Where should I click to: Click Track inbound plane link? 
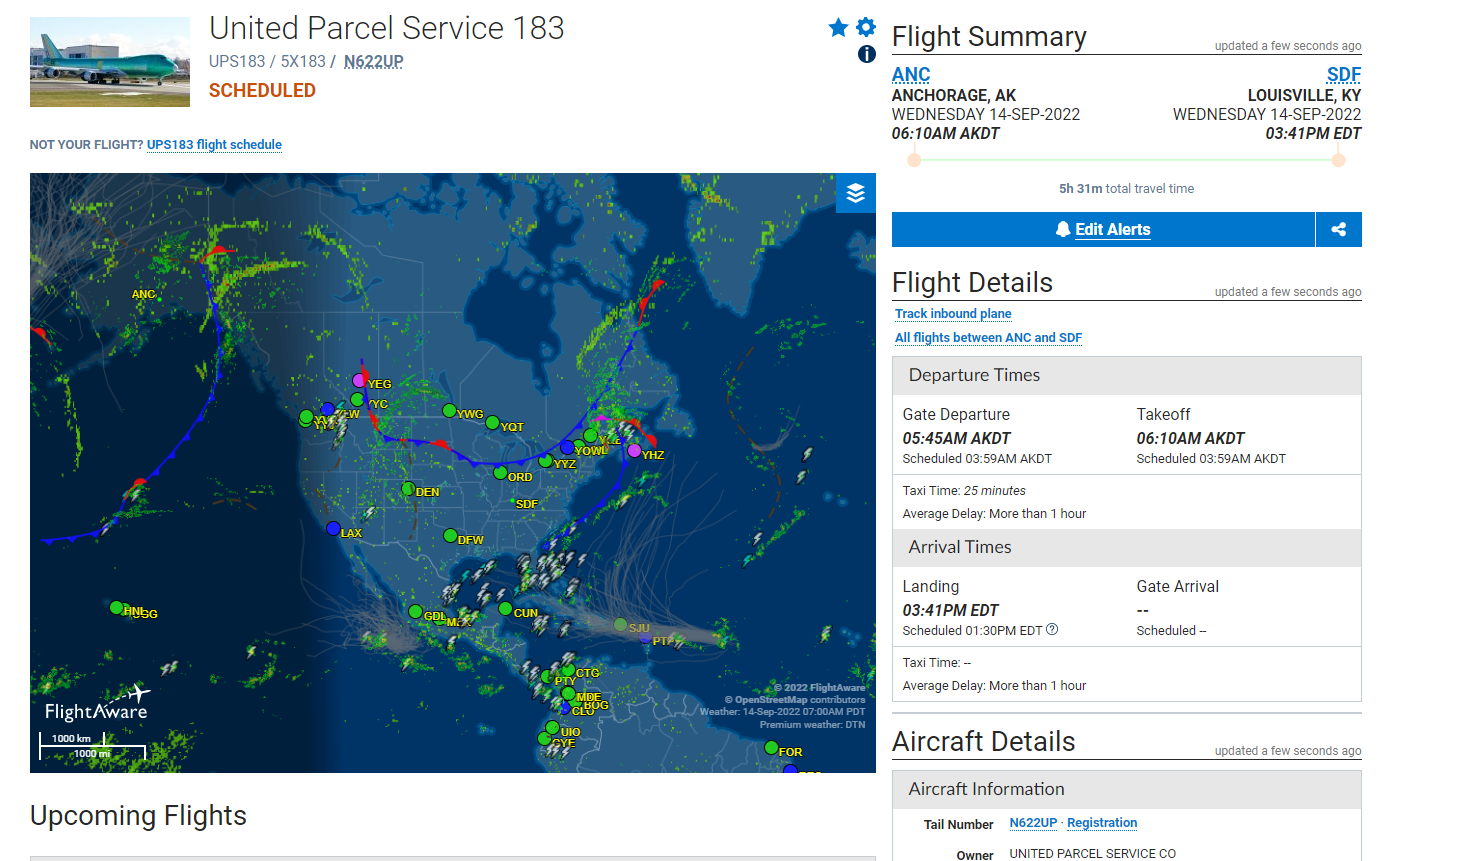(x=953, y=314)
